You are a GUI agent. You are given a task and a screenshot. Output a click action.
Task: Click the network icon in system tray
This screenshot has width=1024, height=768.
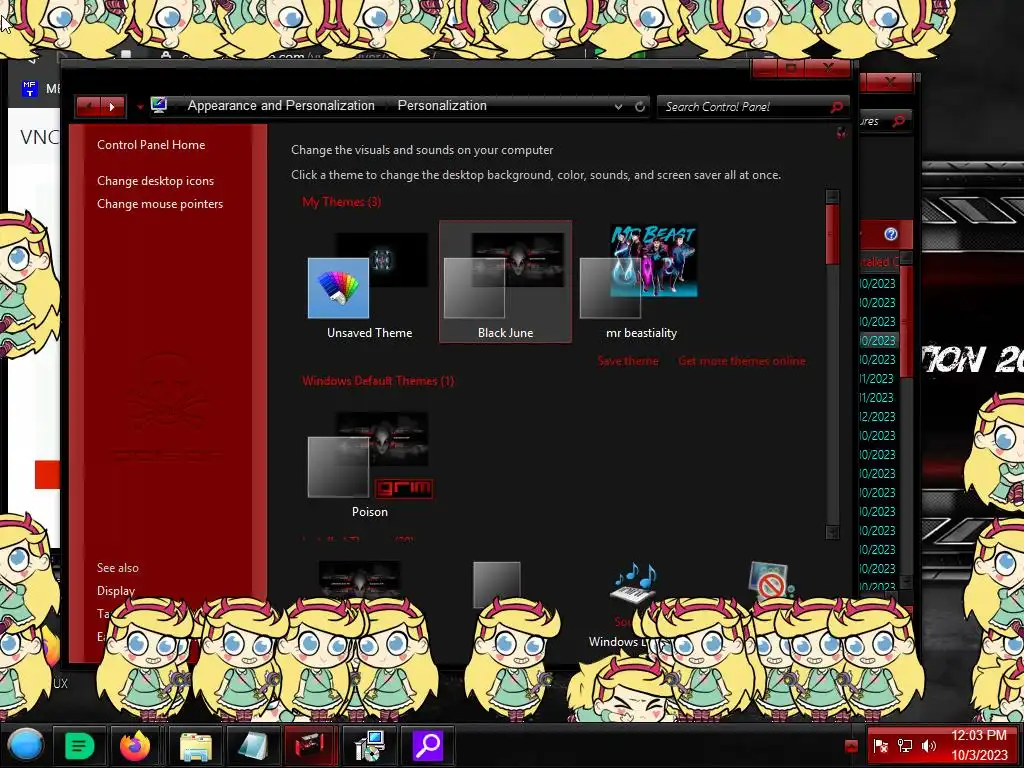[904, 746]
